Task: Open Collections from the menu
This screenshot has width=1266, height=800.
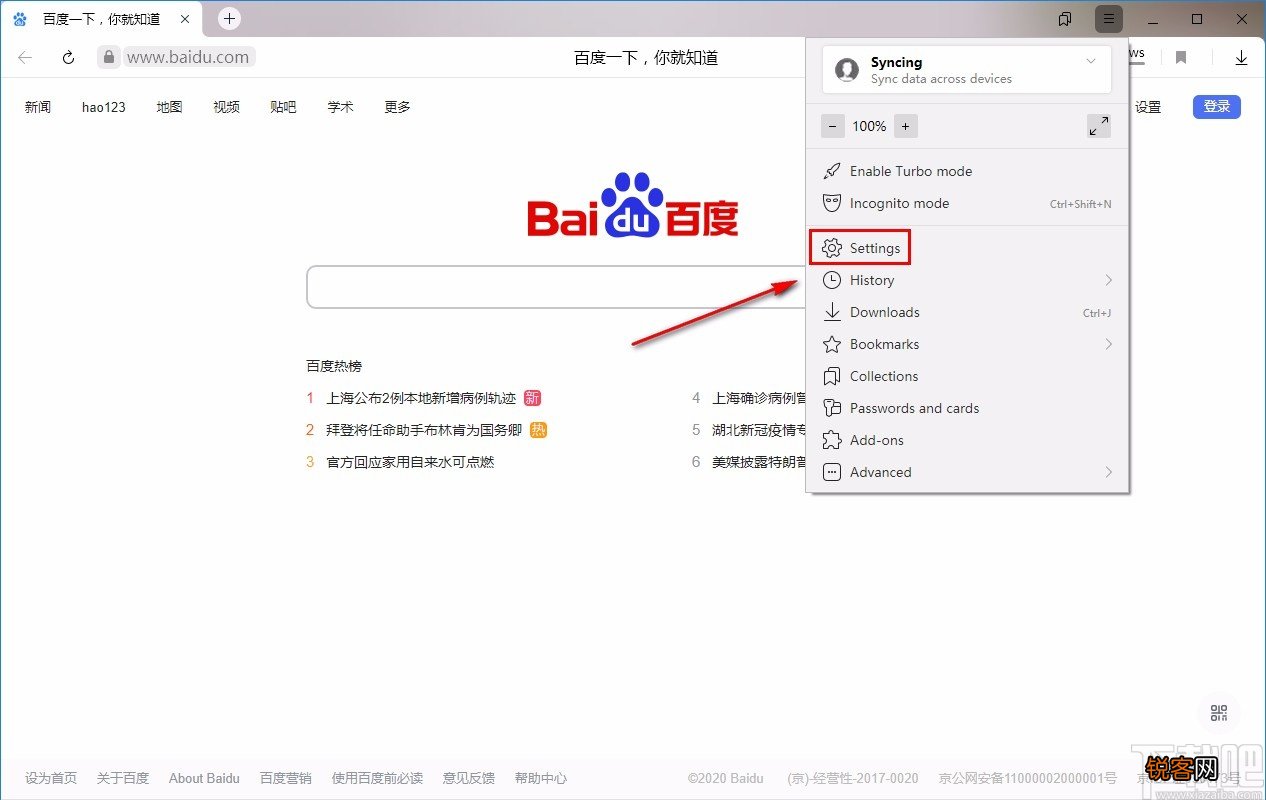Action: (967, 376)
